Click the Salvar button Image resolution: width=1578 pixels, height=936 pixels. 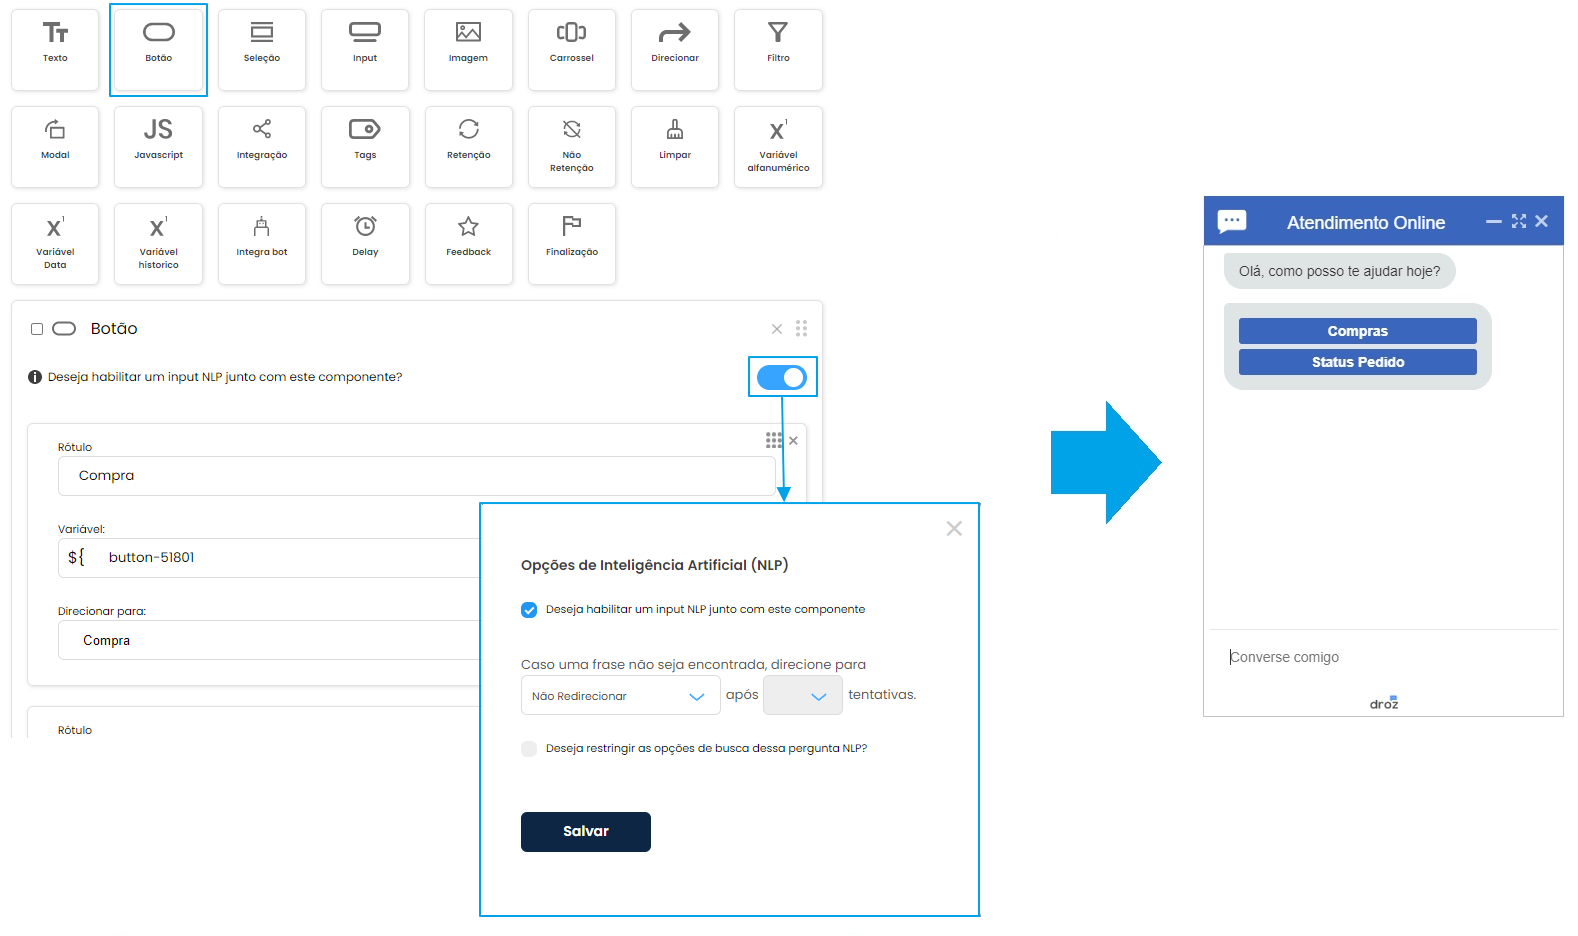click(585, 832)
